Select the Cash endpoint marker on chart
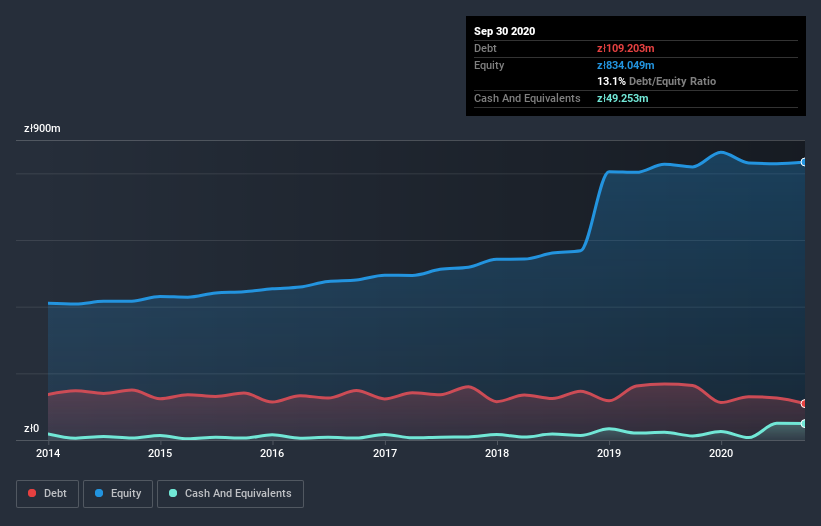The width and height of the screenshot is (821, 526). point(804,423)
